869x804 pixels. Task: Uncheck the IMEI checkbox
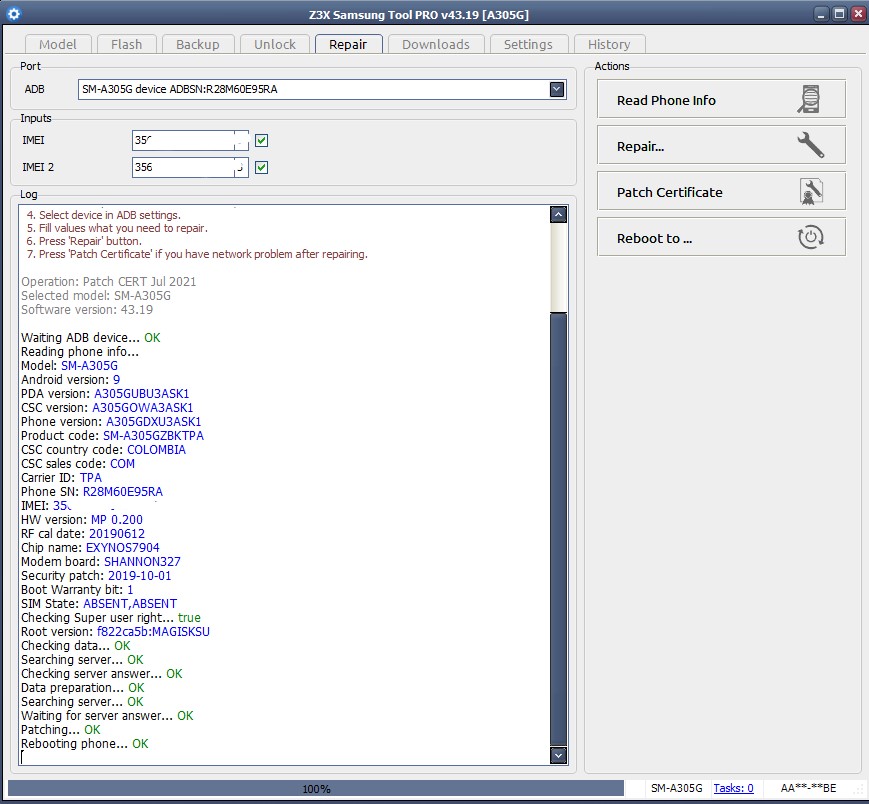[262, 141]
